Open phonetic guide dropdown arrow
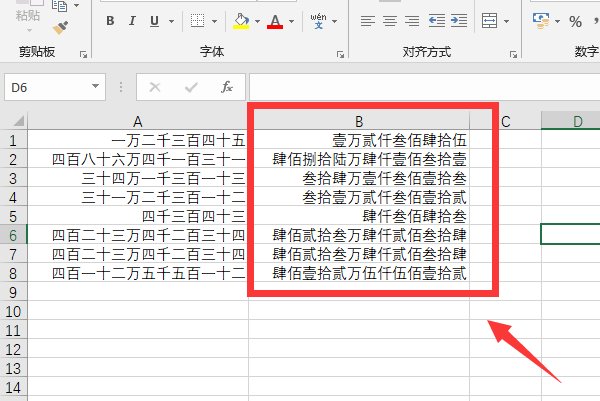 point(335,21)
